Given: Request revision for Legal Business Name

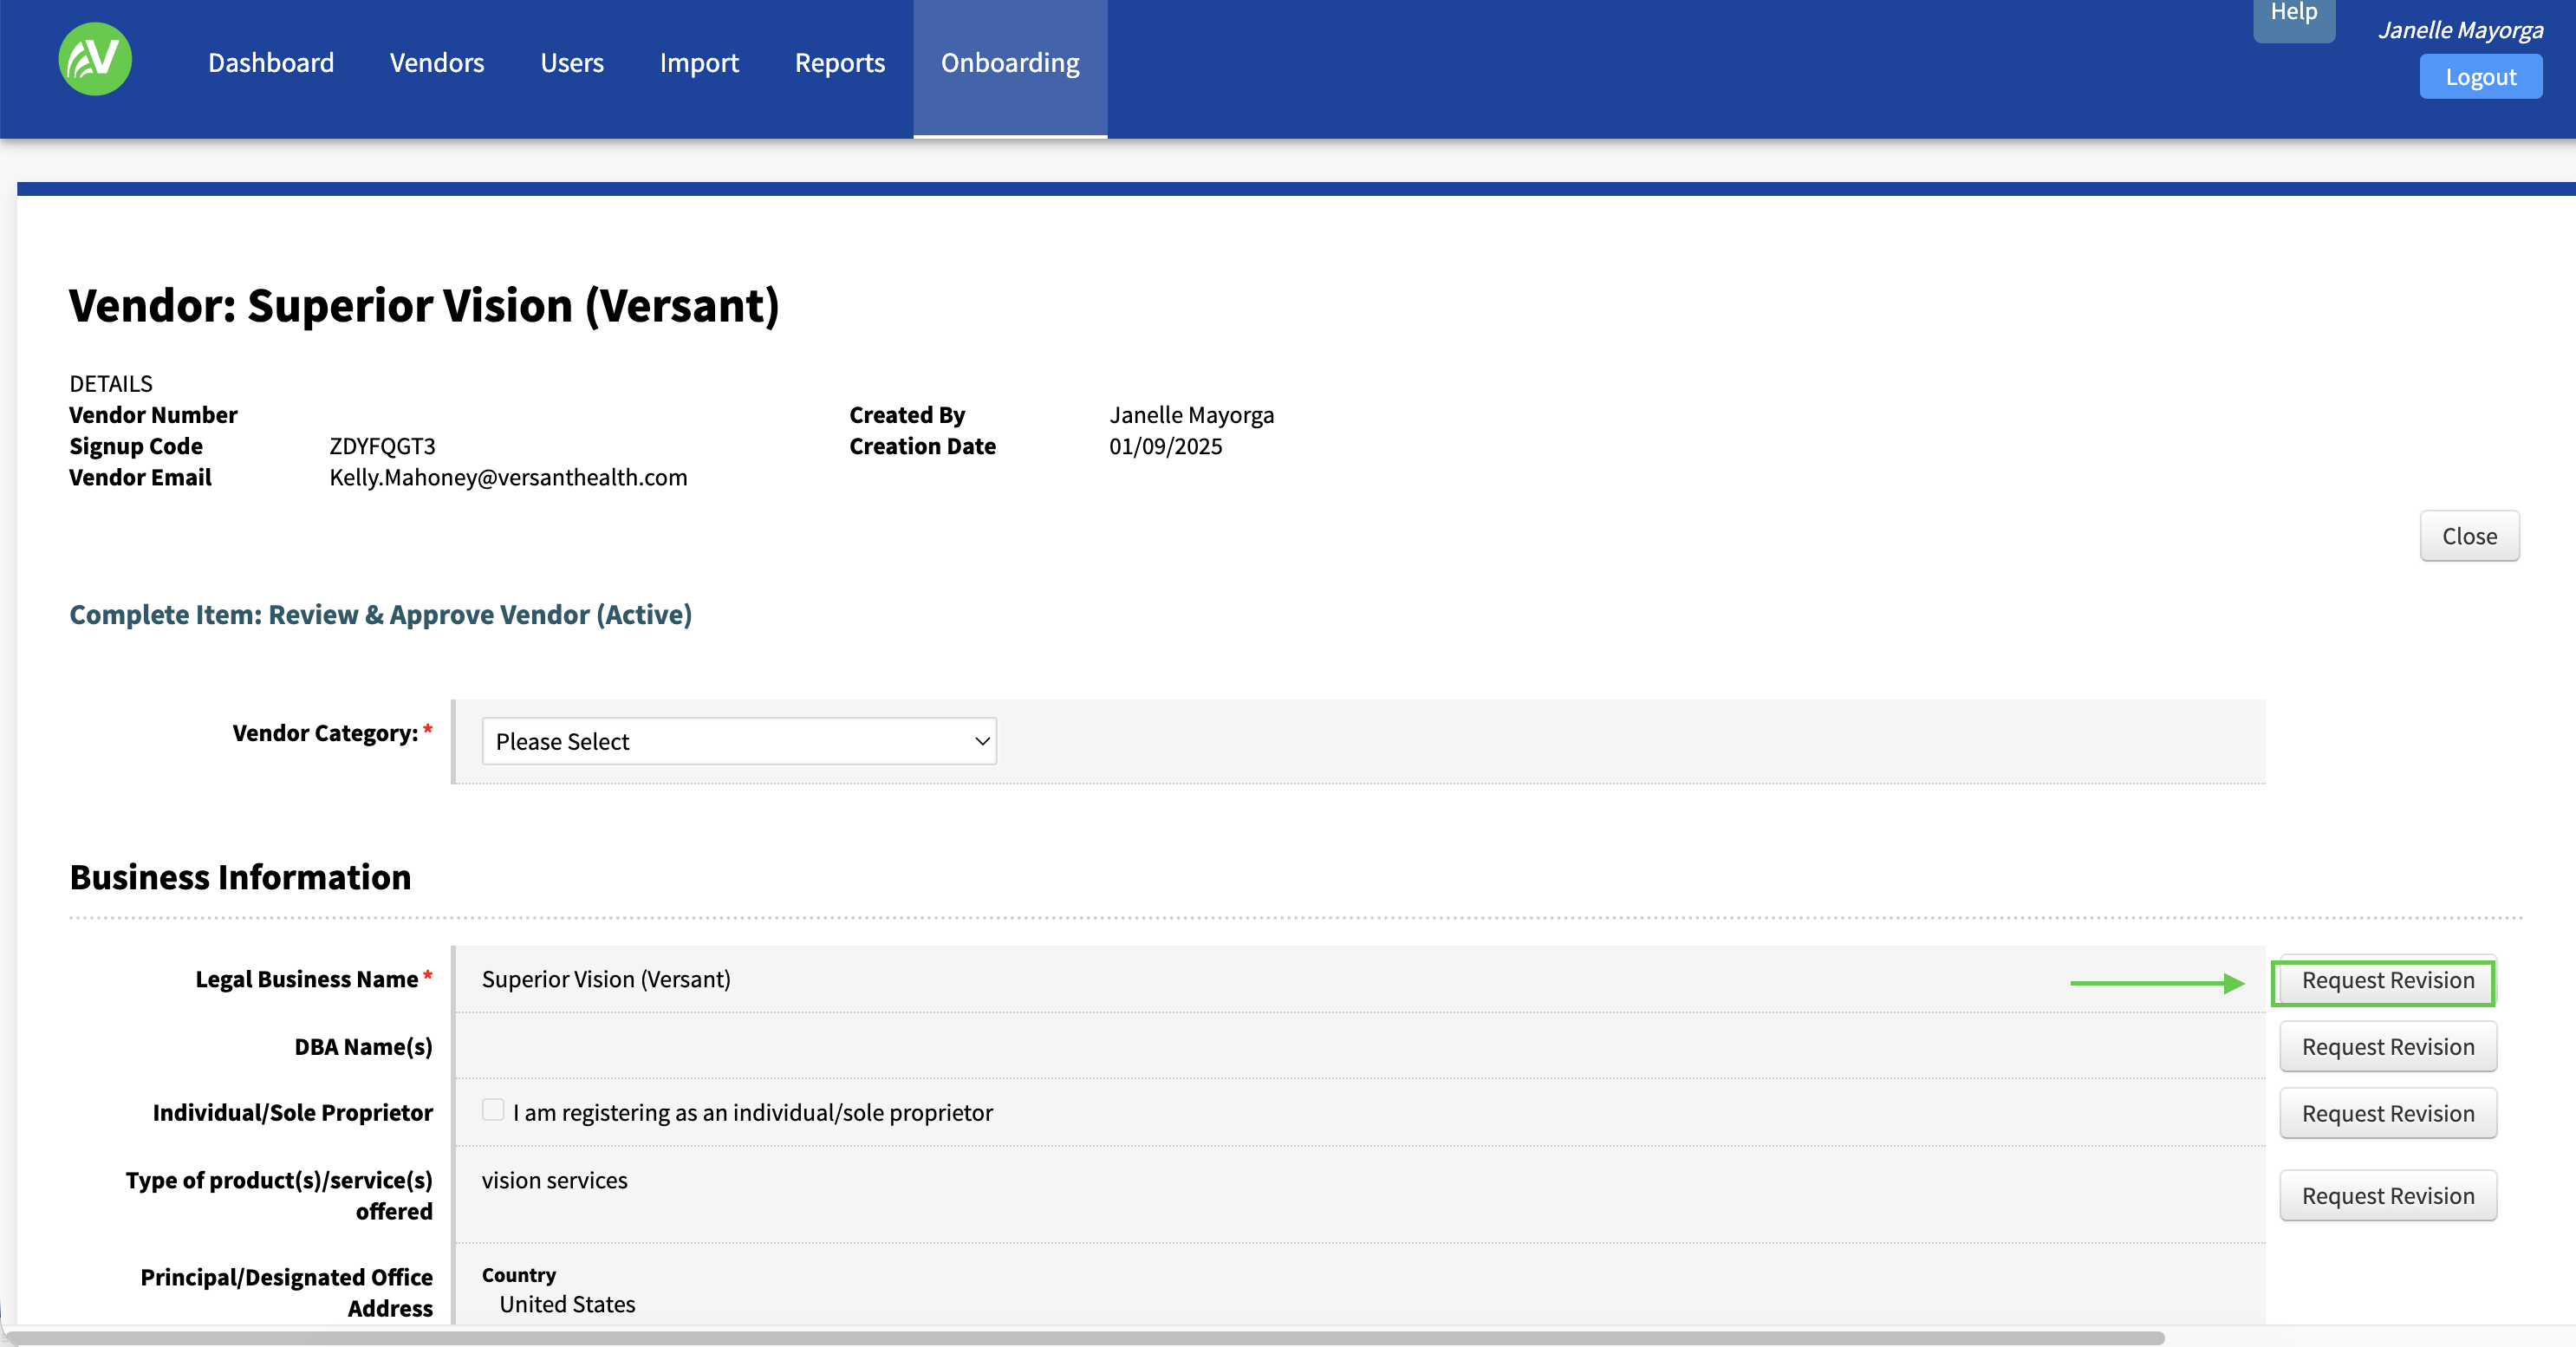Looking at the screenshot, I should pos(2387,980).
